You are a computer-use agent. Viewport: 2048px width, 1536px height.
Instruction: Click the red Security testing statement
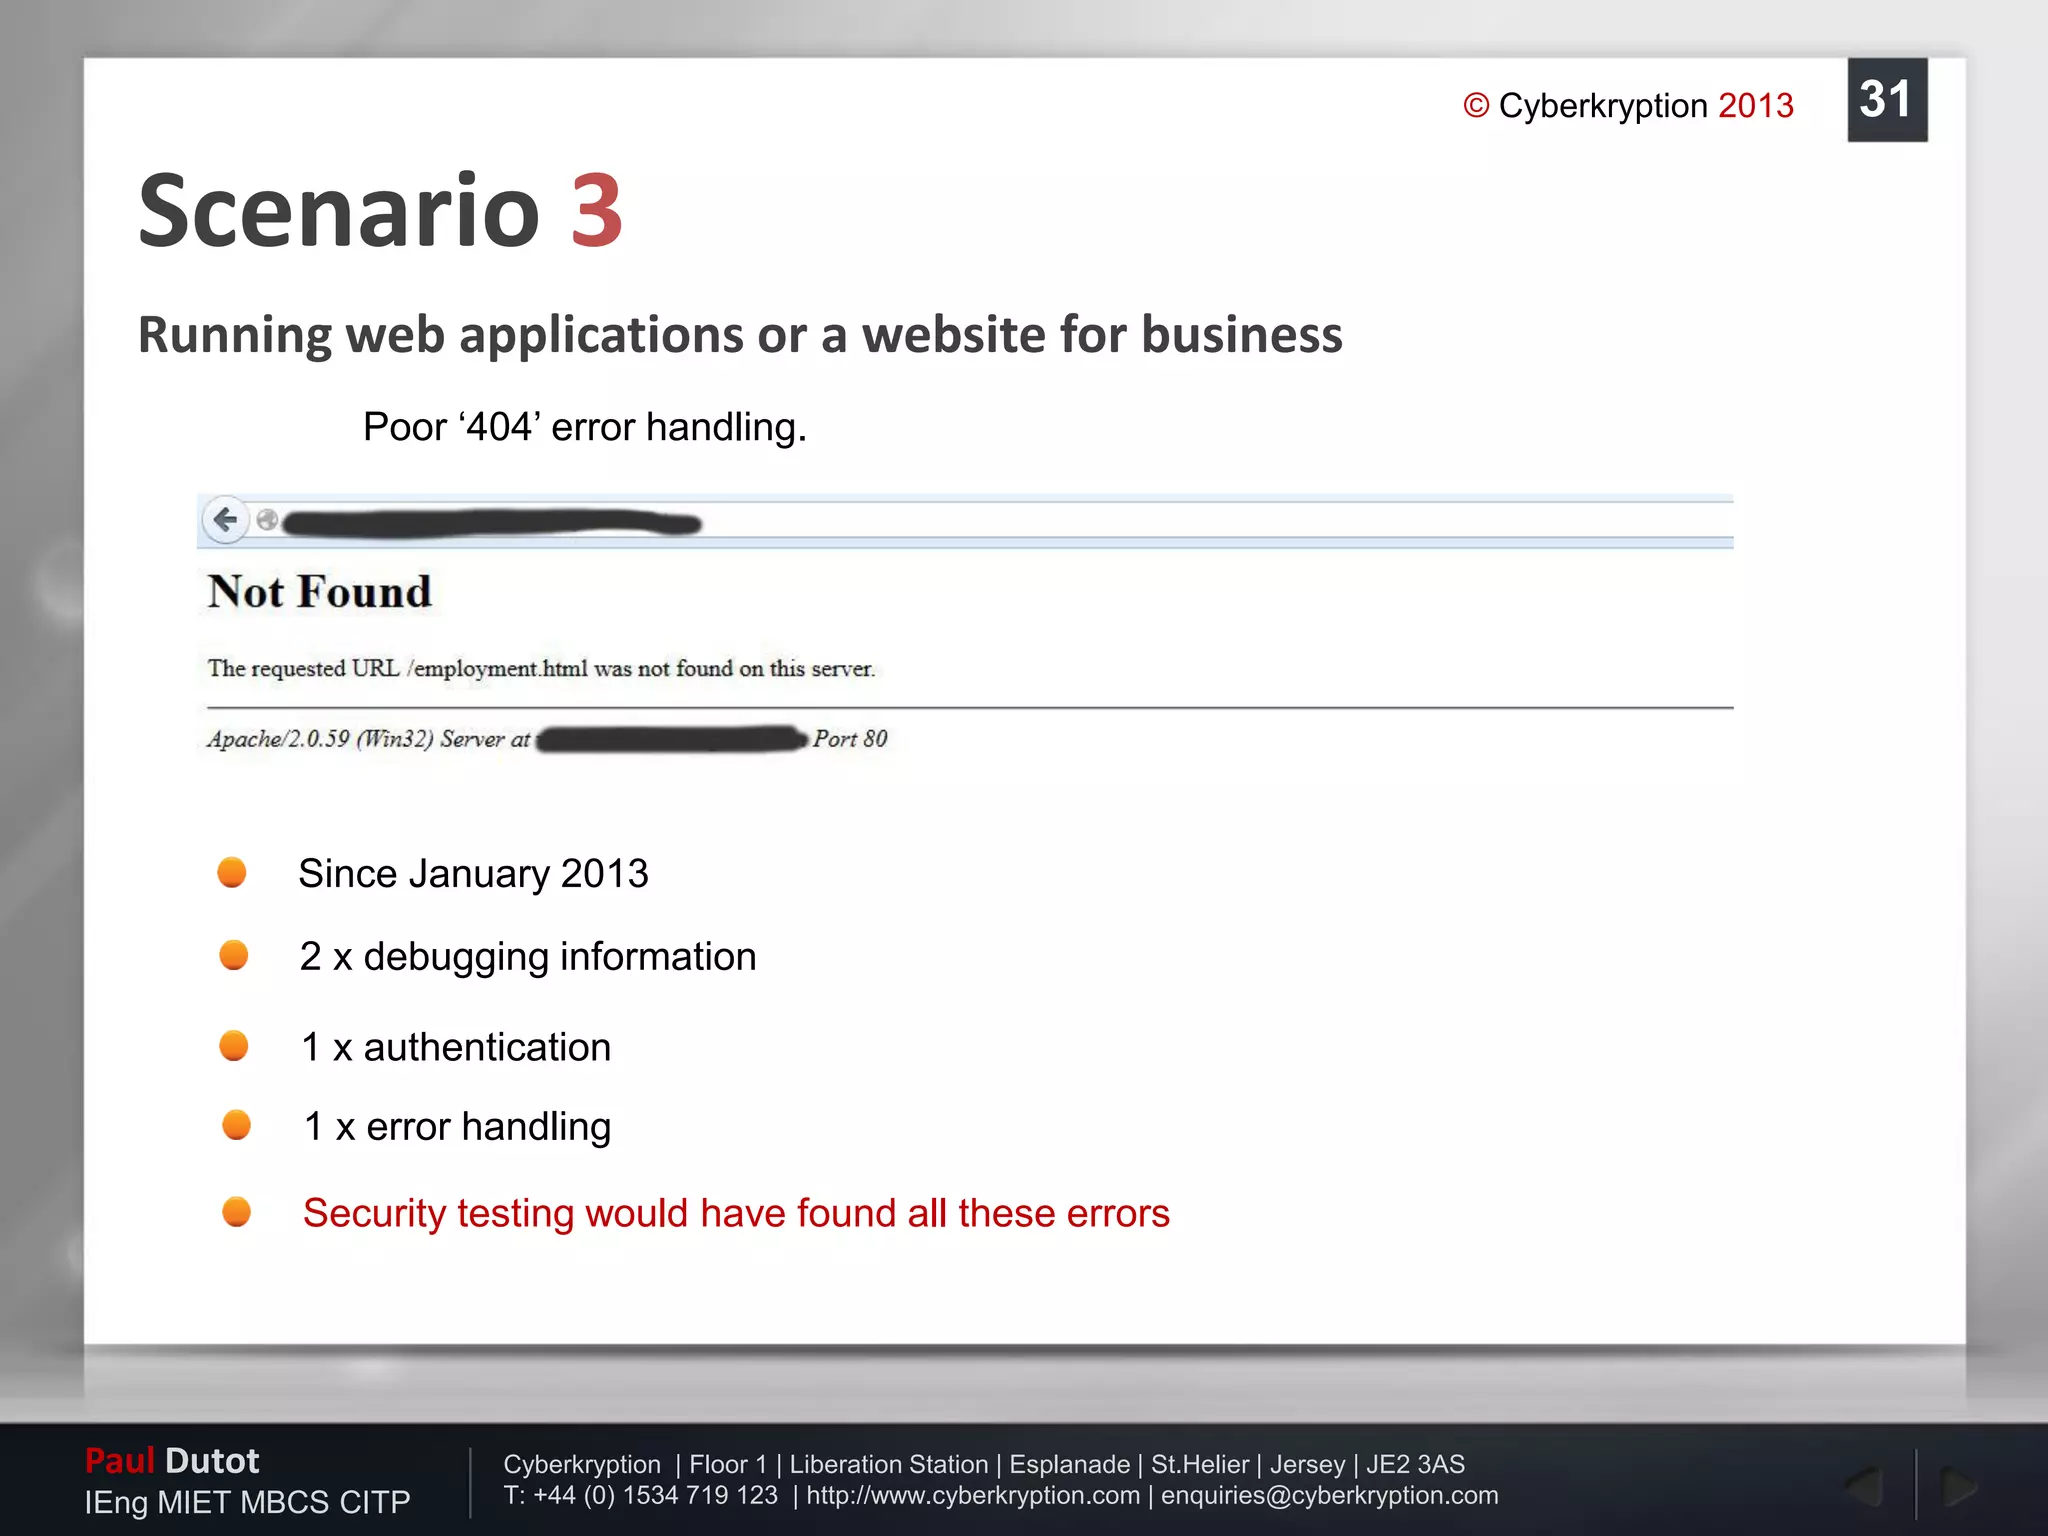[736, 1213]
